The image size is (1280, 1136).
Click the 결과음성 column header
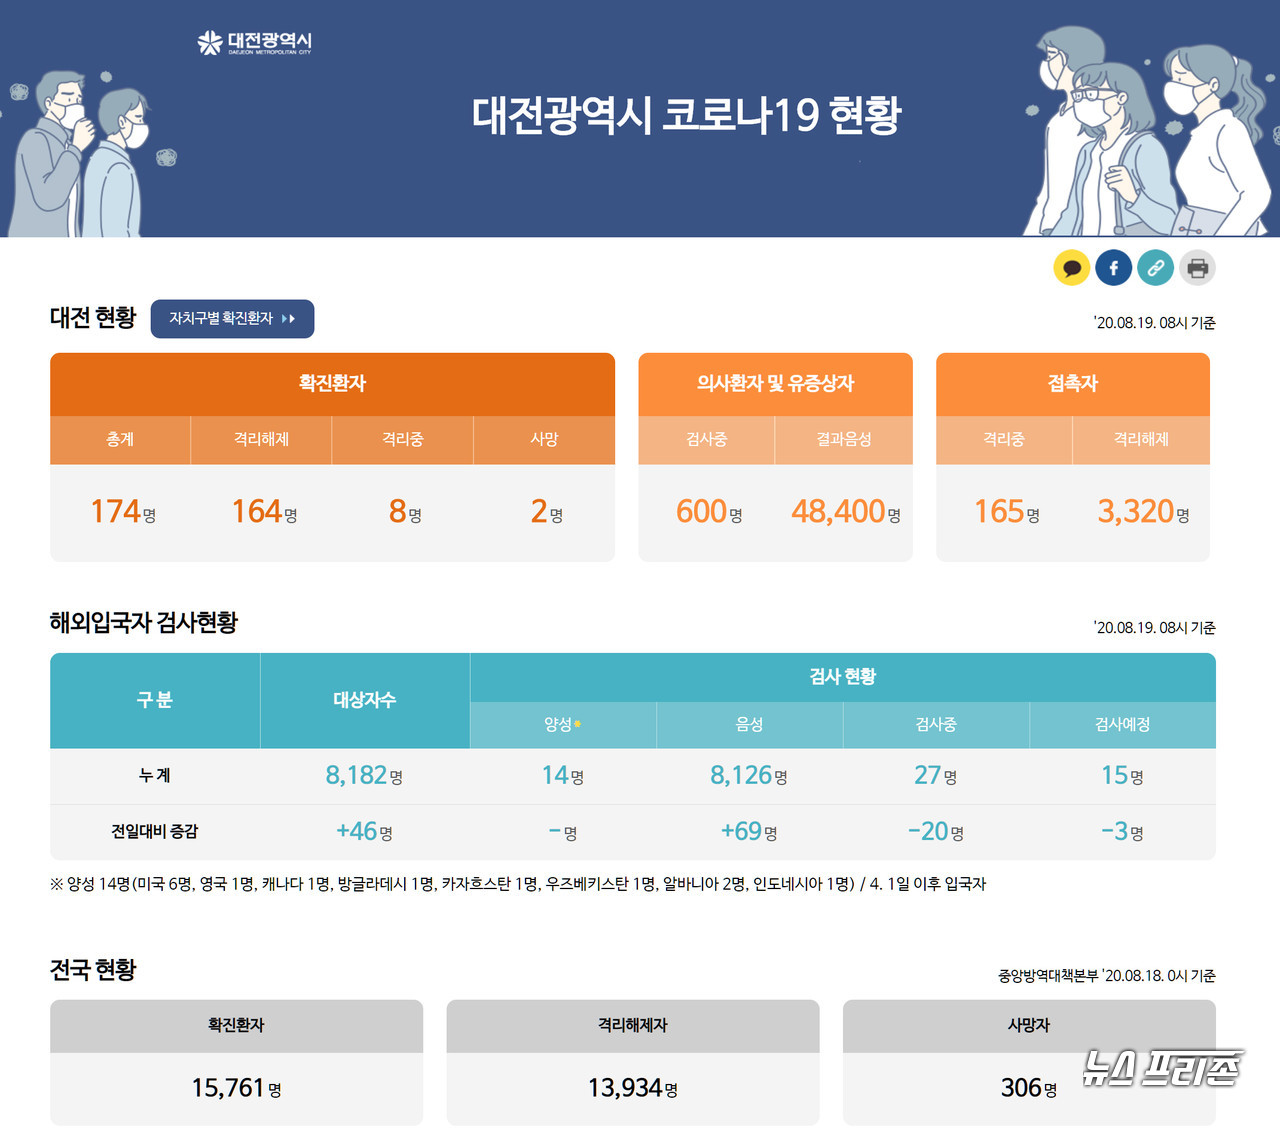(844, 440)
